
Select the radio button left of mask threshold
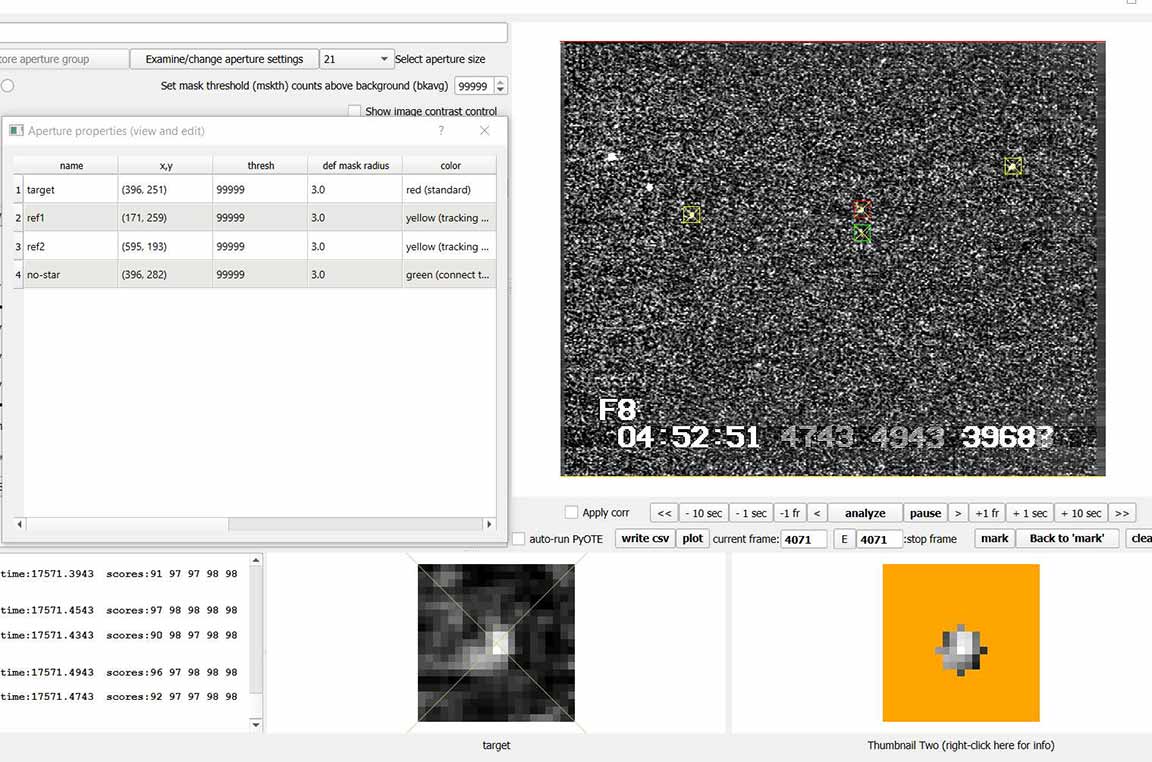point(7,85)
